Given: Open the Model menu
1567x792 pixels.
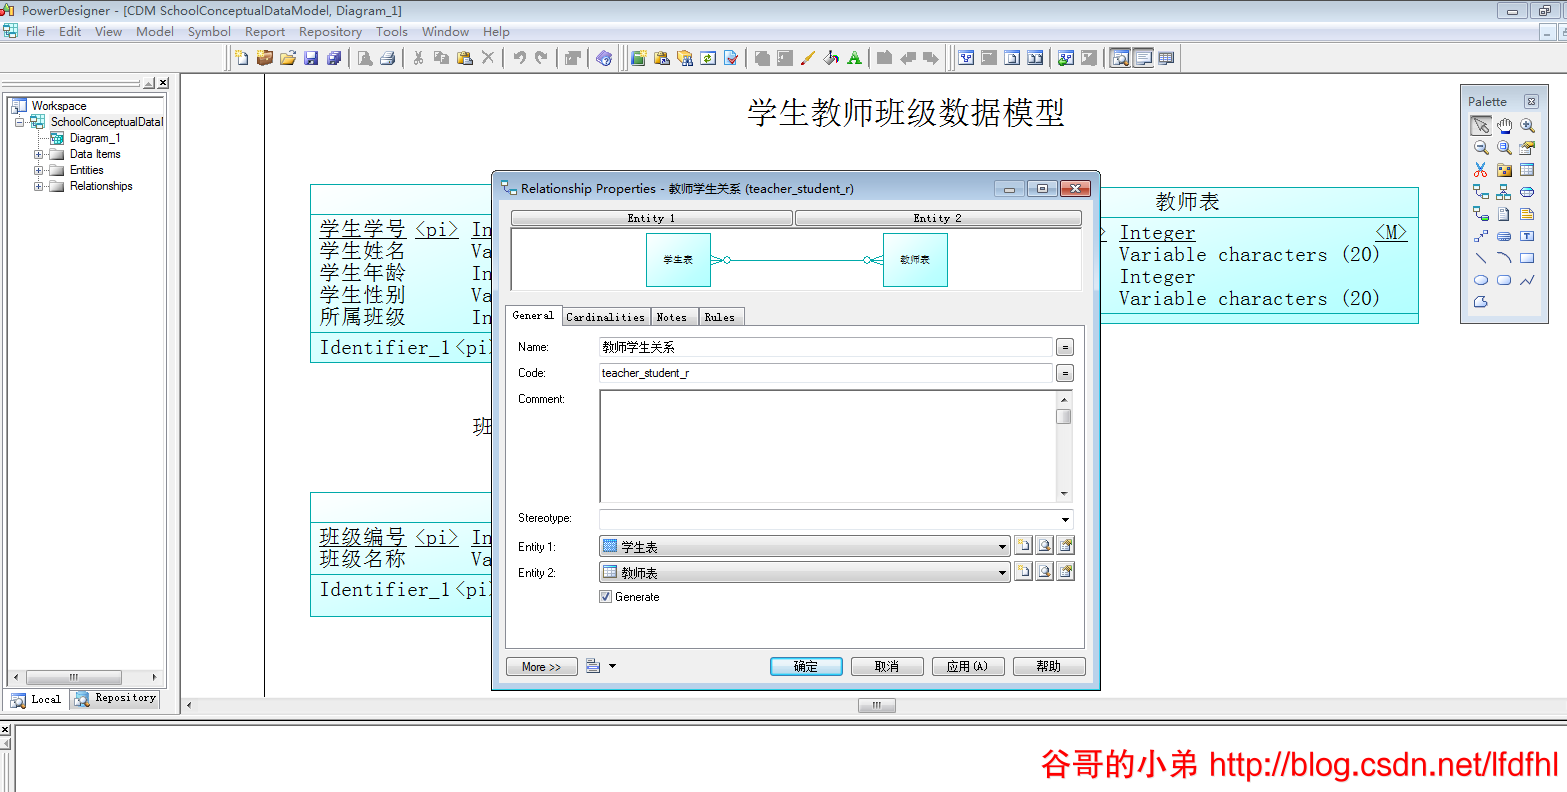Looking at the screenshot, I should (155, 31).
